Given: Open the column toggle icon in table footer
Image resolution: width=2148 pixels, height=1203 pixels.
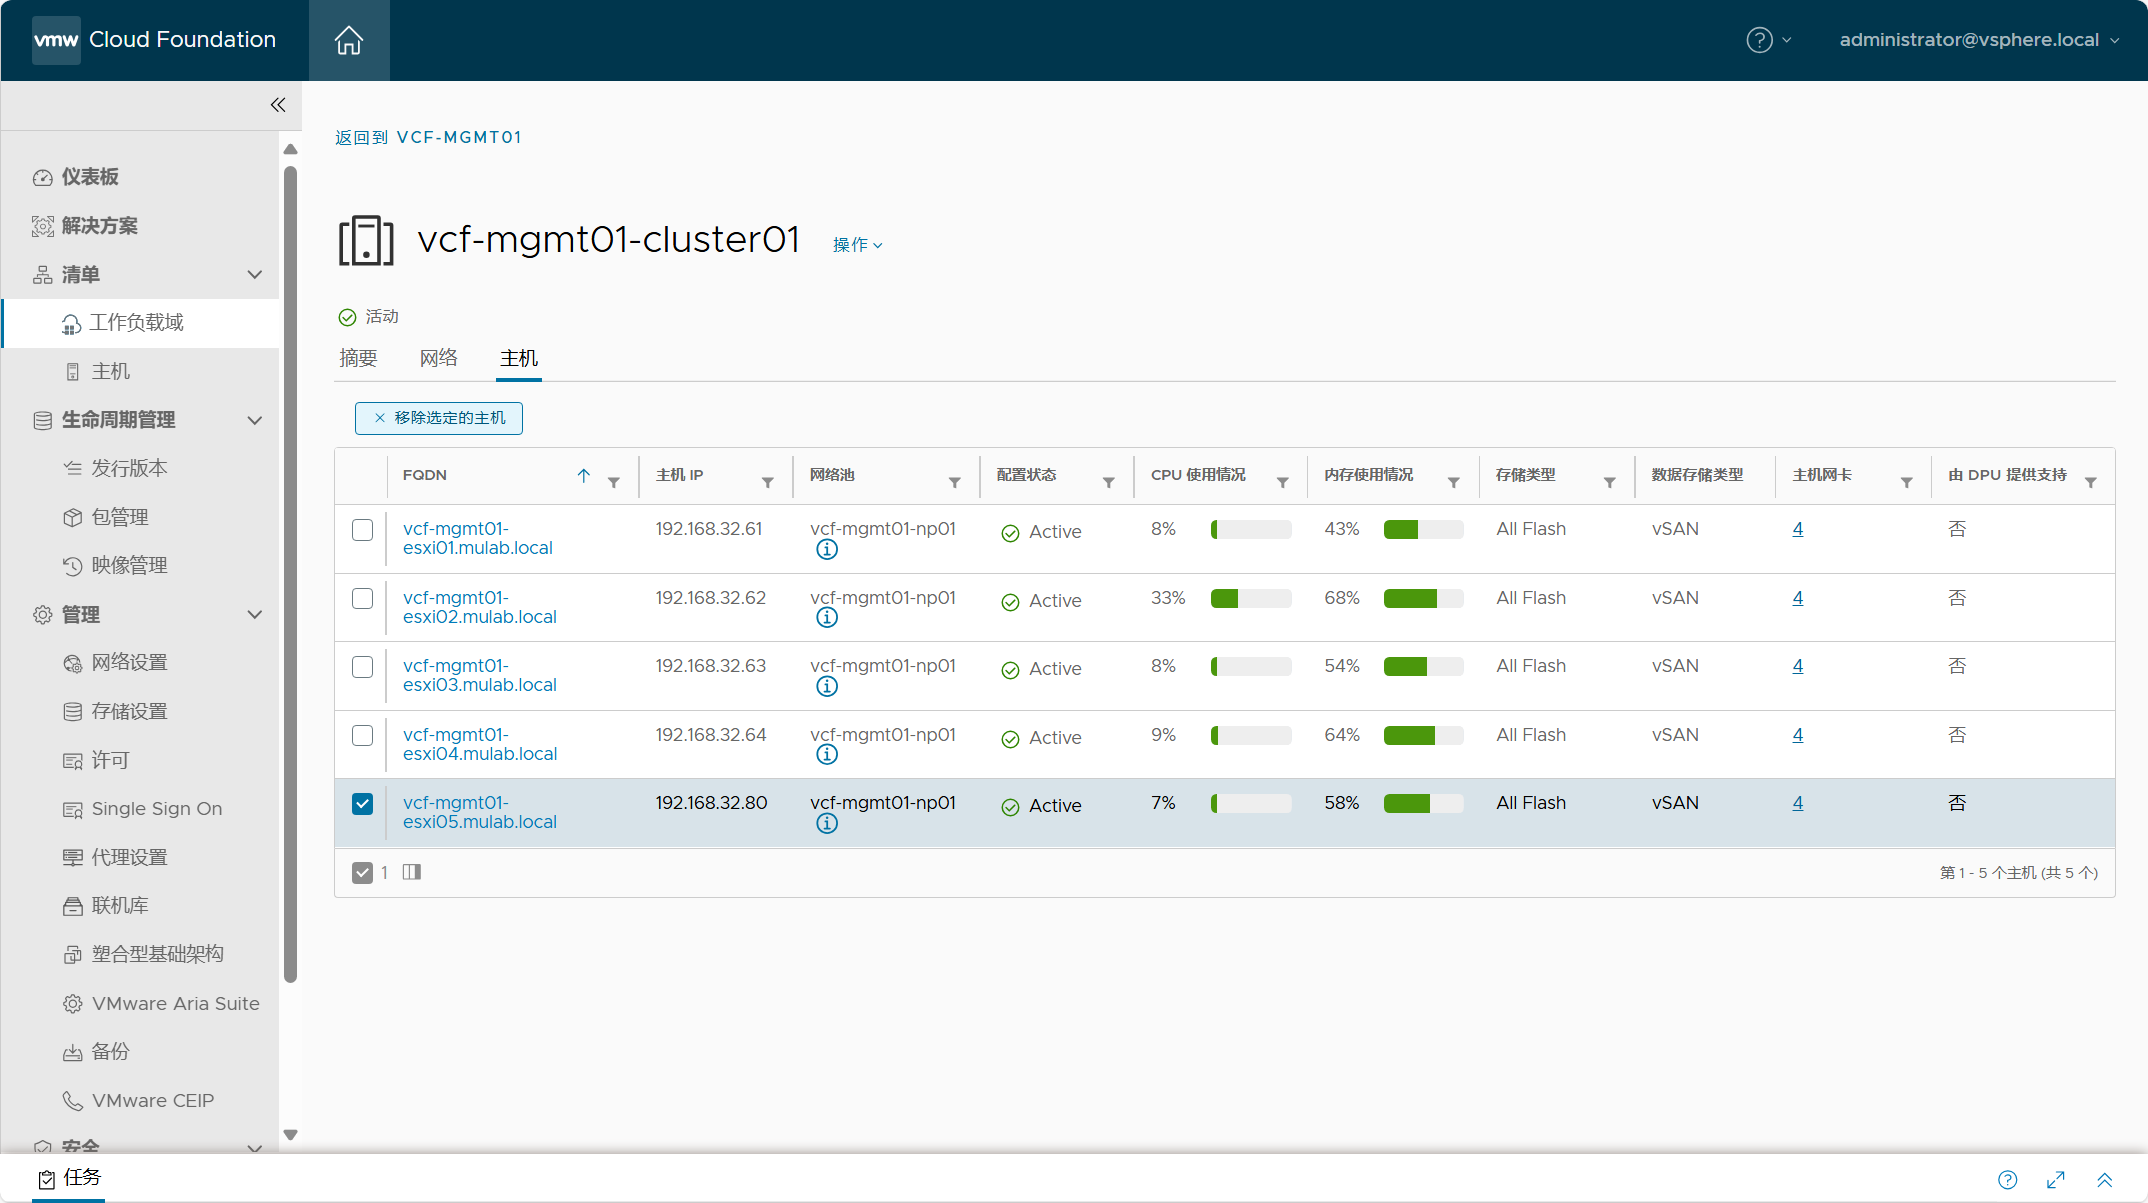Looking at the screenshot, I should 412,872.
